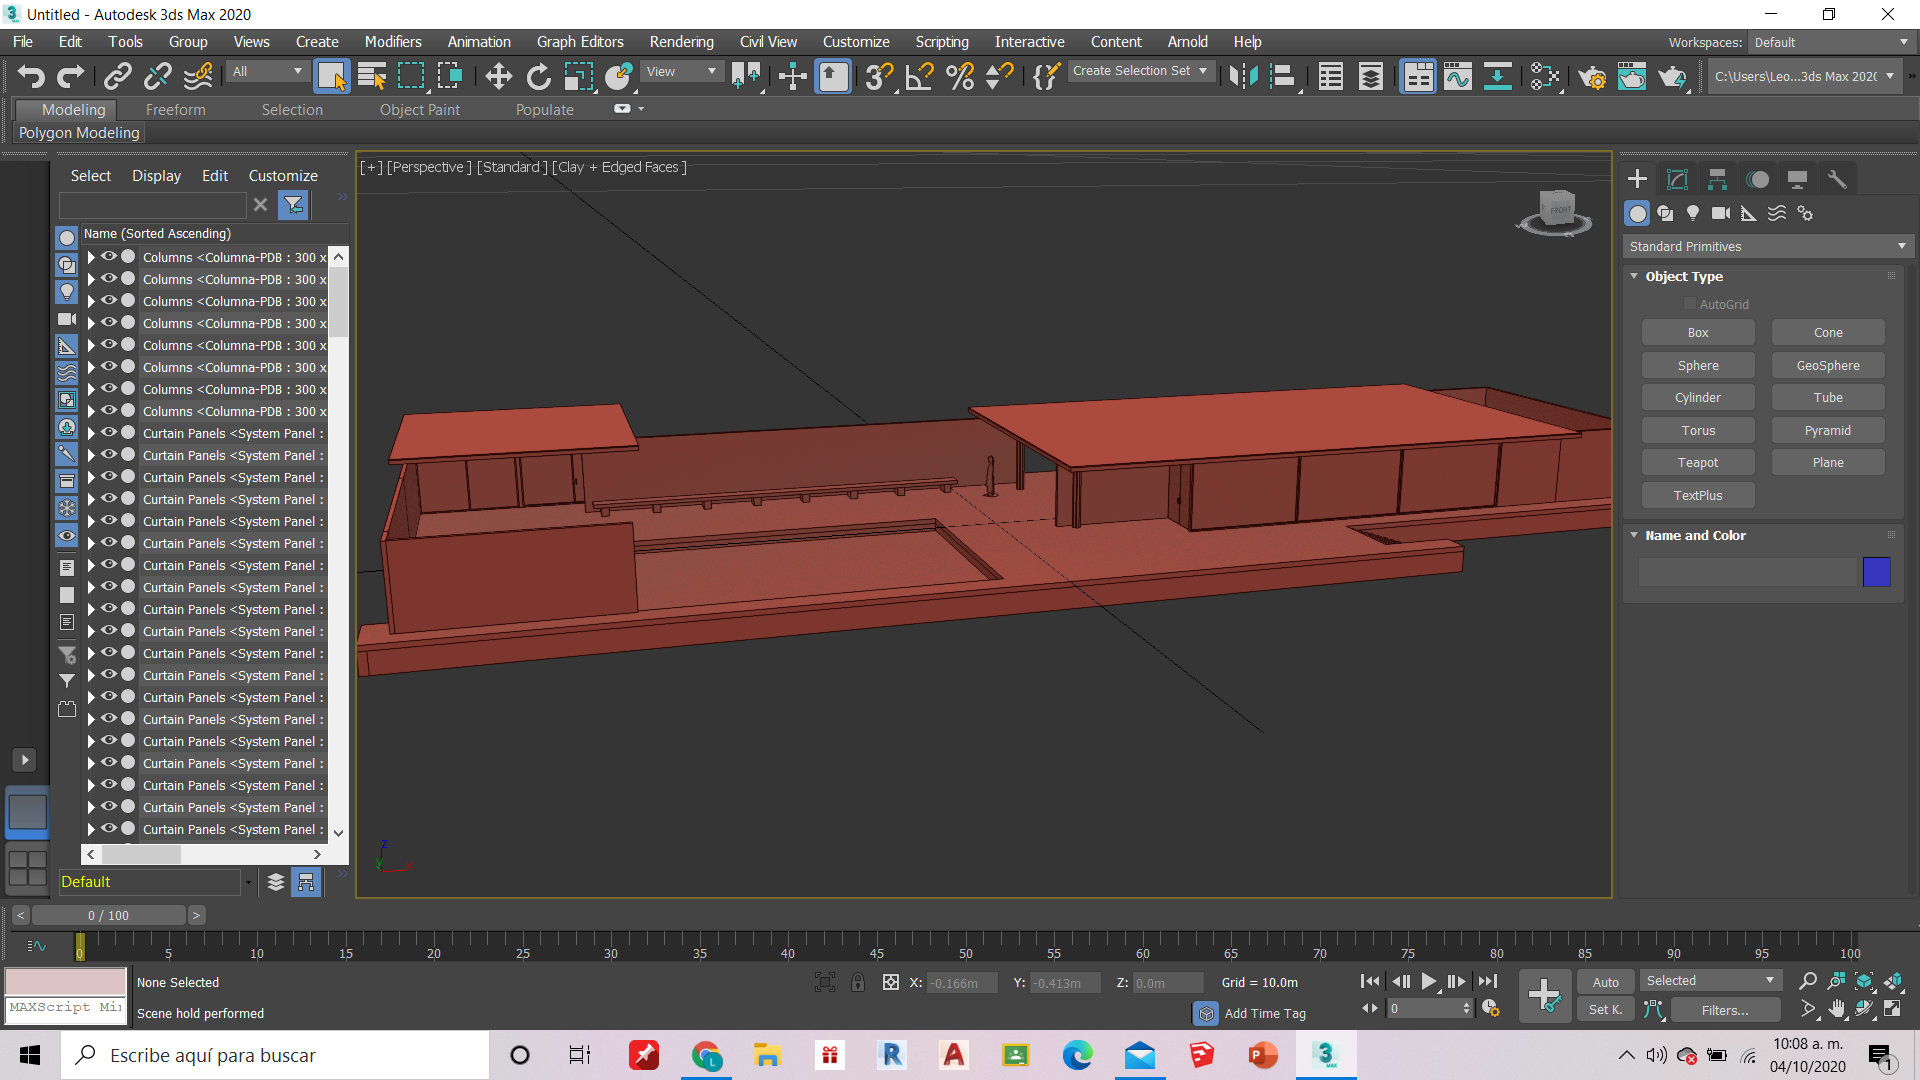Image resolution: width=1920 pixels, height=1080 pixels.
Task: Open scene explorer Display menu
Action: tap(157, 176)
